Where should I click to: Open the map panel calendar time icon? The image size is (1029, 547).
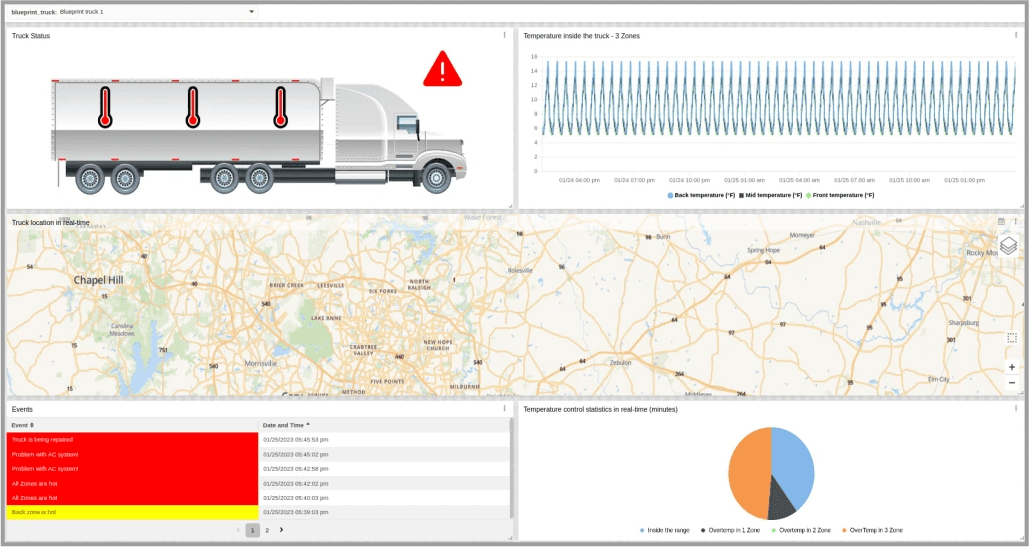1001,222
